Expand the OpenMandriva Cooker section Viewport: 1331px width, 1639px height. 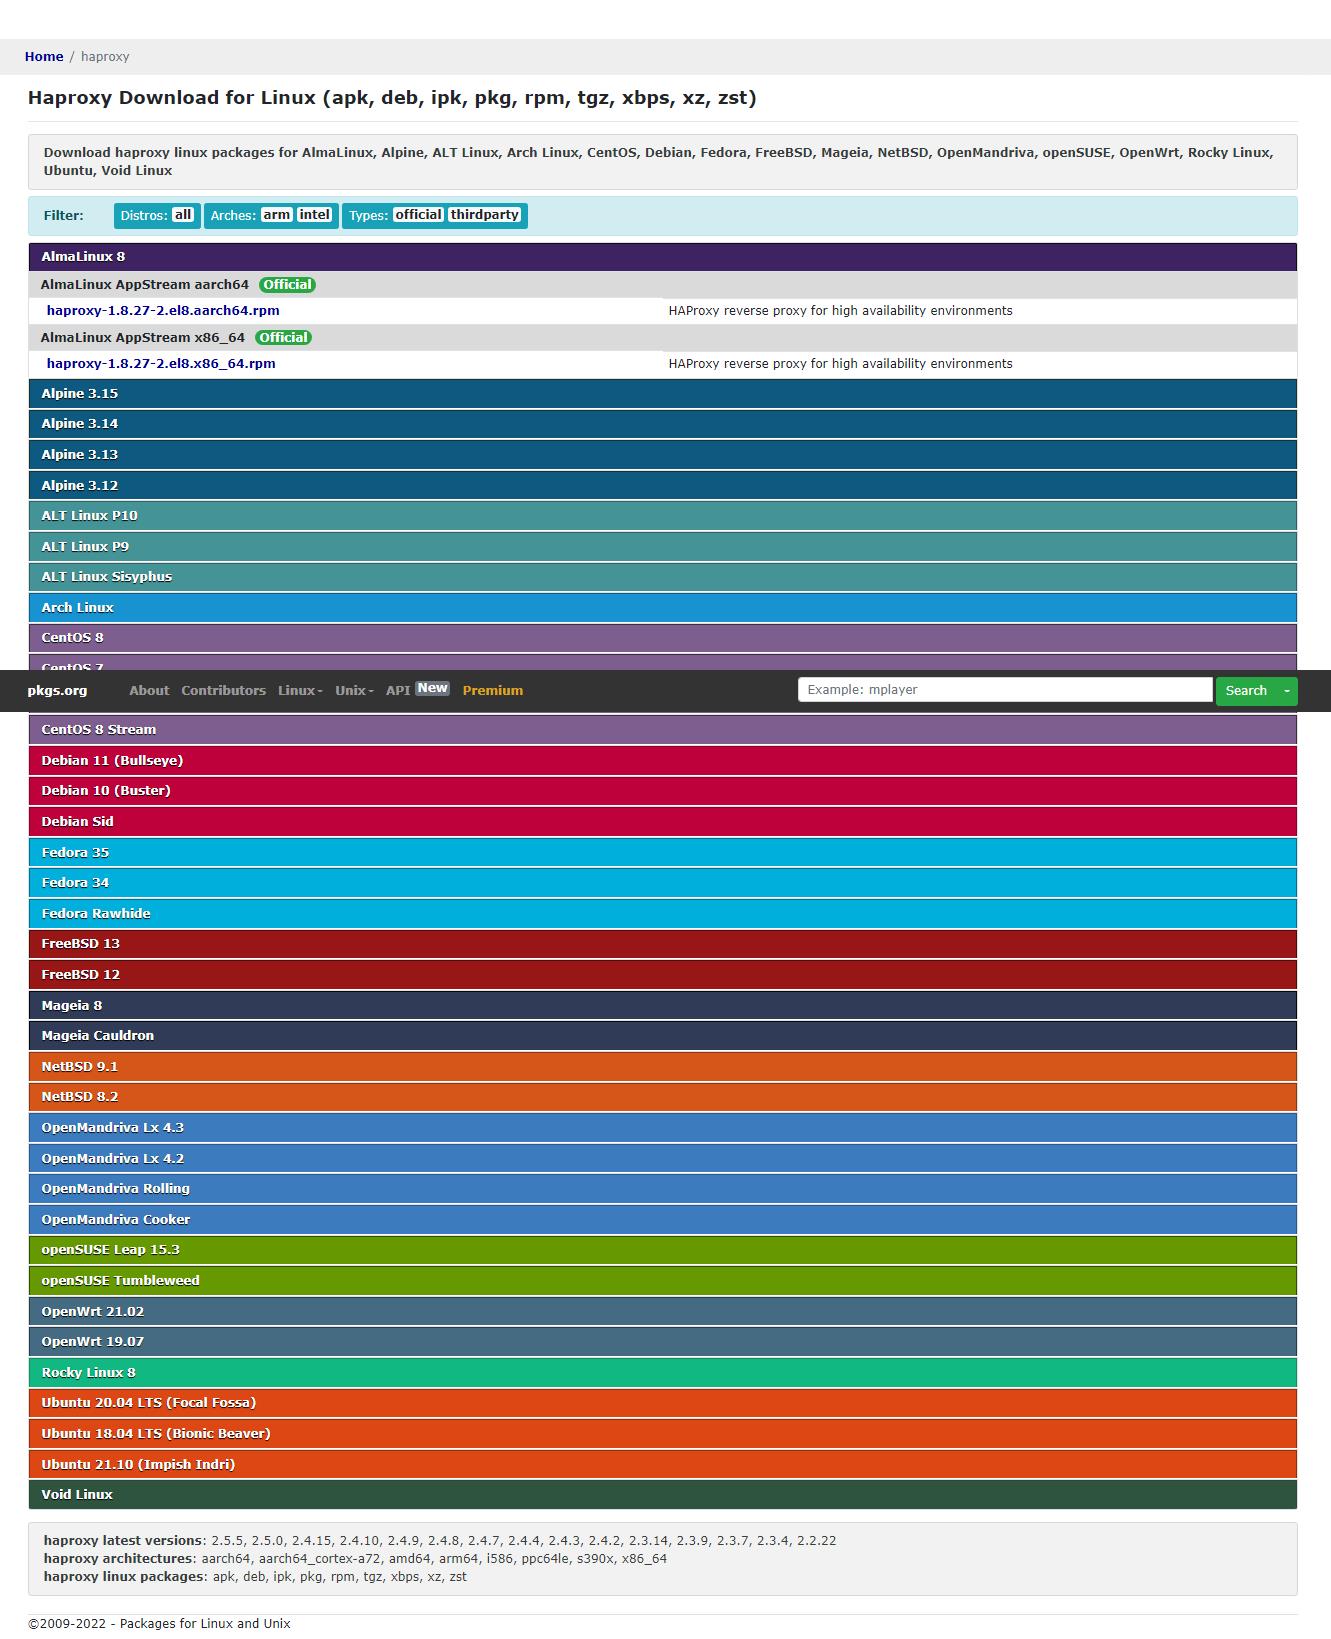tap(663, 1220)
